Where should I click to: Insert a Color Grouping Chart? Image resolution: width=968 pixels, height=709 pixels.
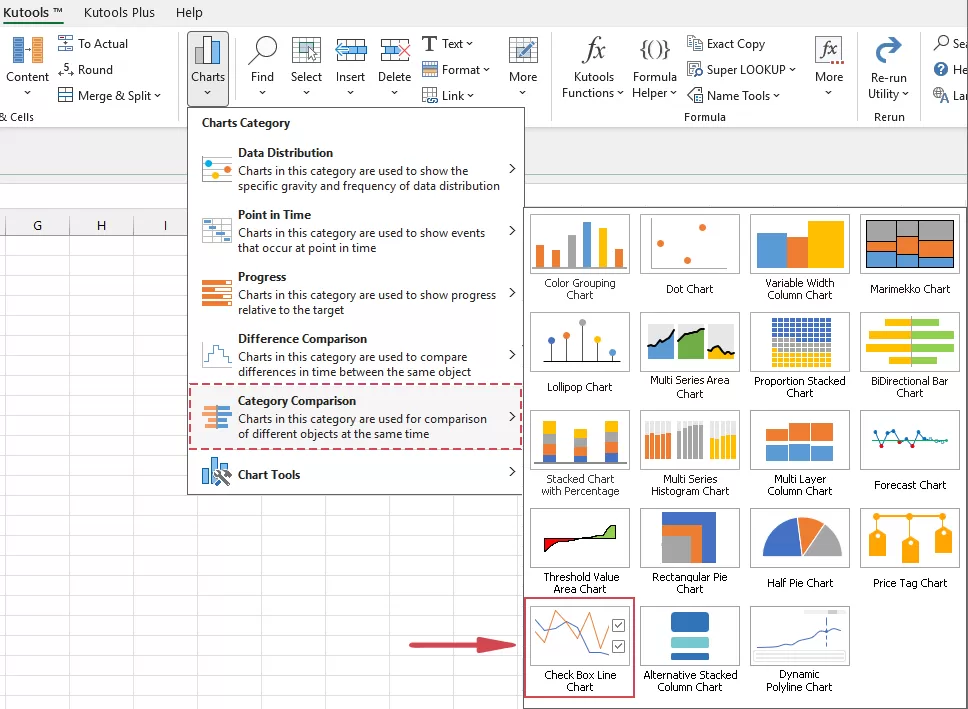tap(580, 258)
